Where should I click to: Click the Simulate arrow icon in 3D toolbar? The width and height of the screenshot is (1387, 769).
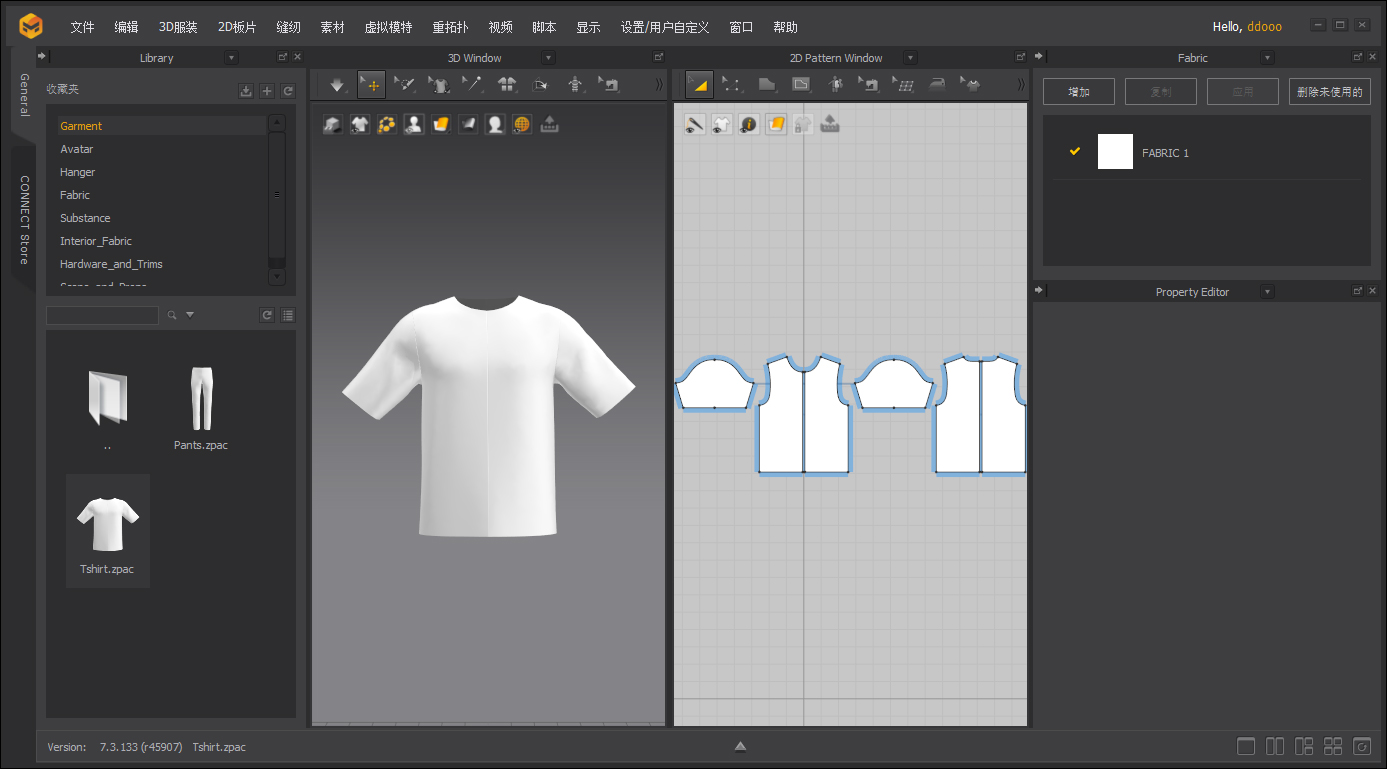click(336, 85)
